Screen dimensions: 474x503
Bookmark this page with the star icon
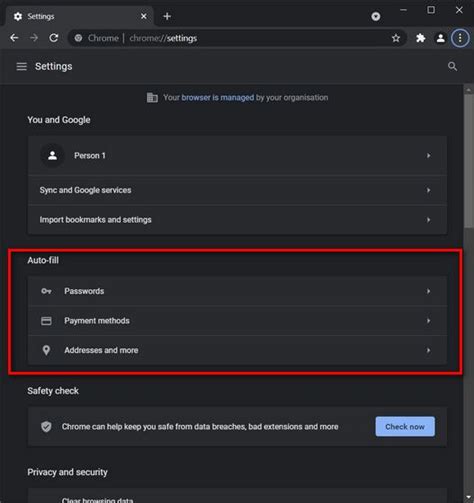(396, 38)
